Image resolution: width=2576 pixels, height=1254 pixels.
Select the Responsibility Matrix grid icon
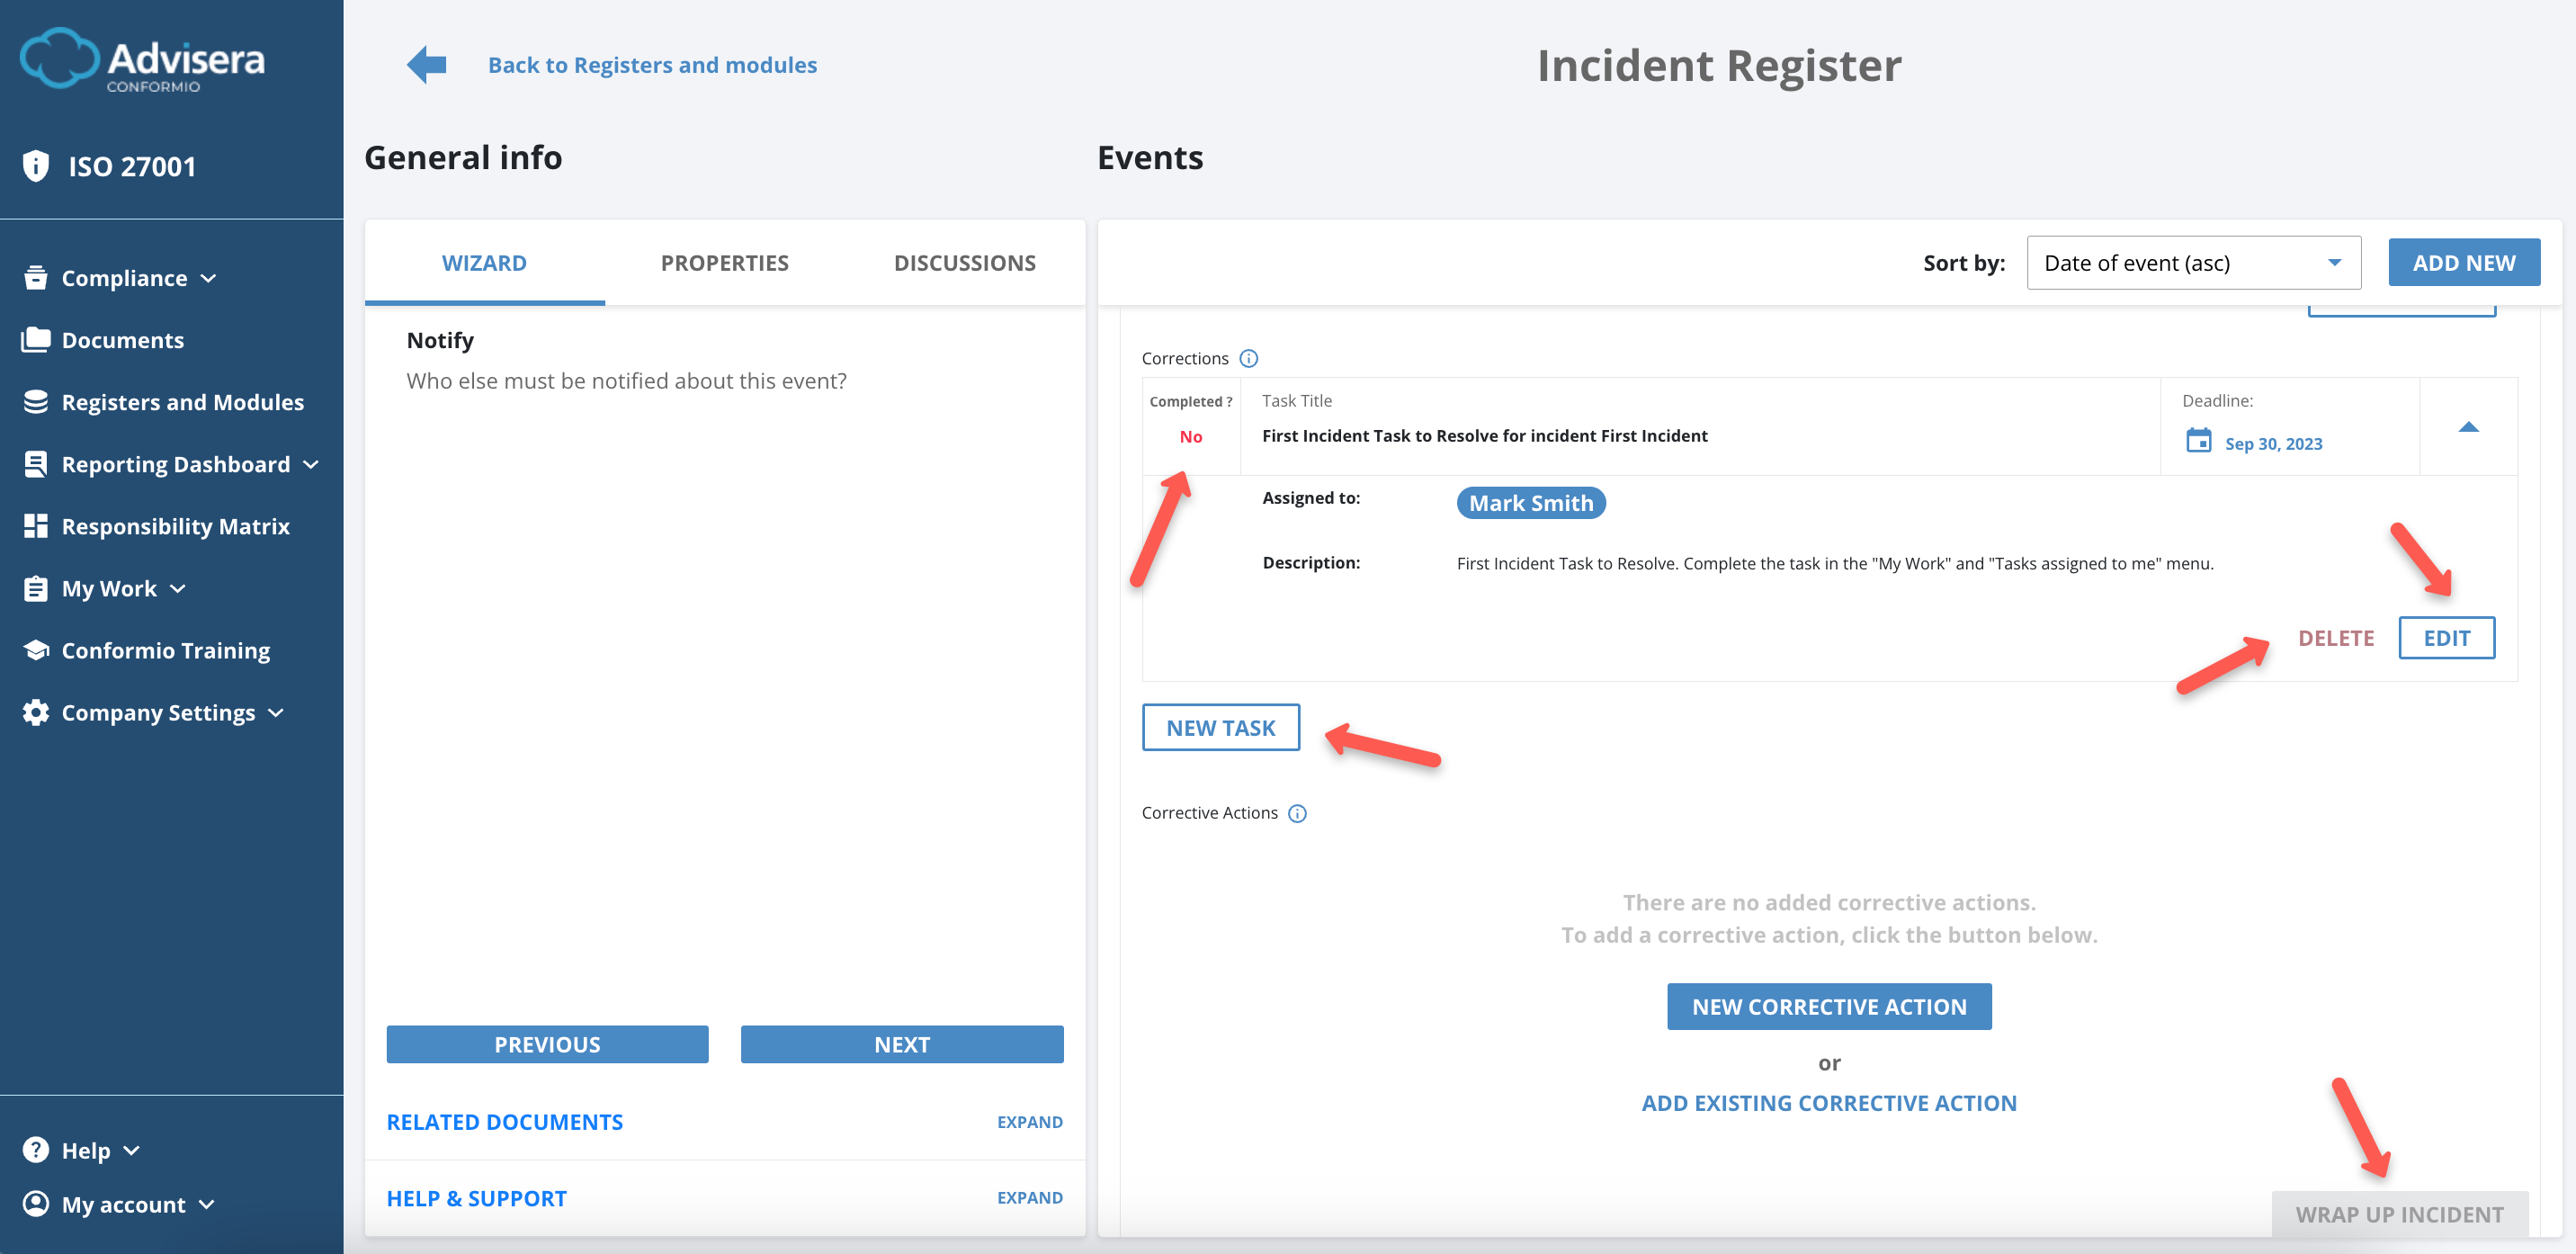click(36, 525)
